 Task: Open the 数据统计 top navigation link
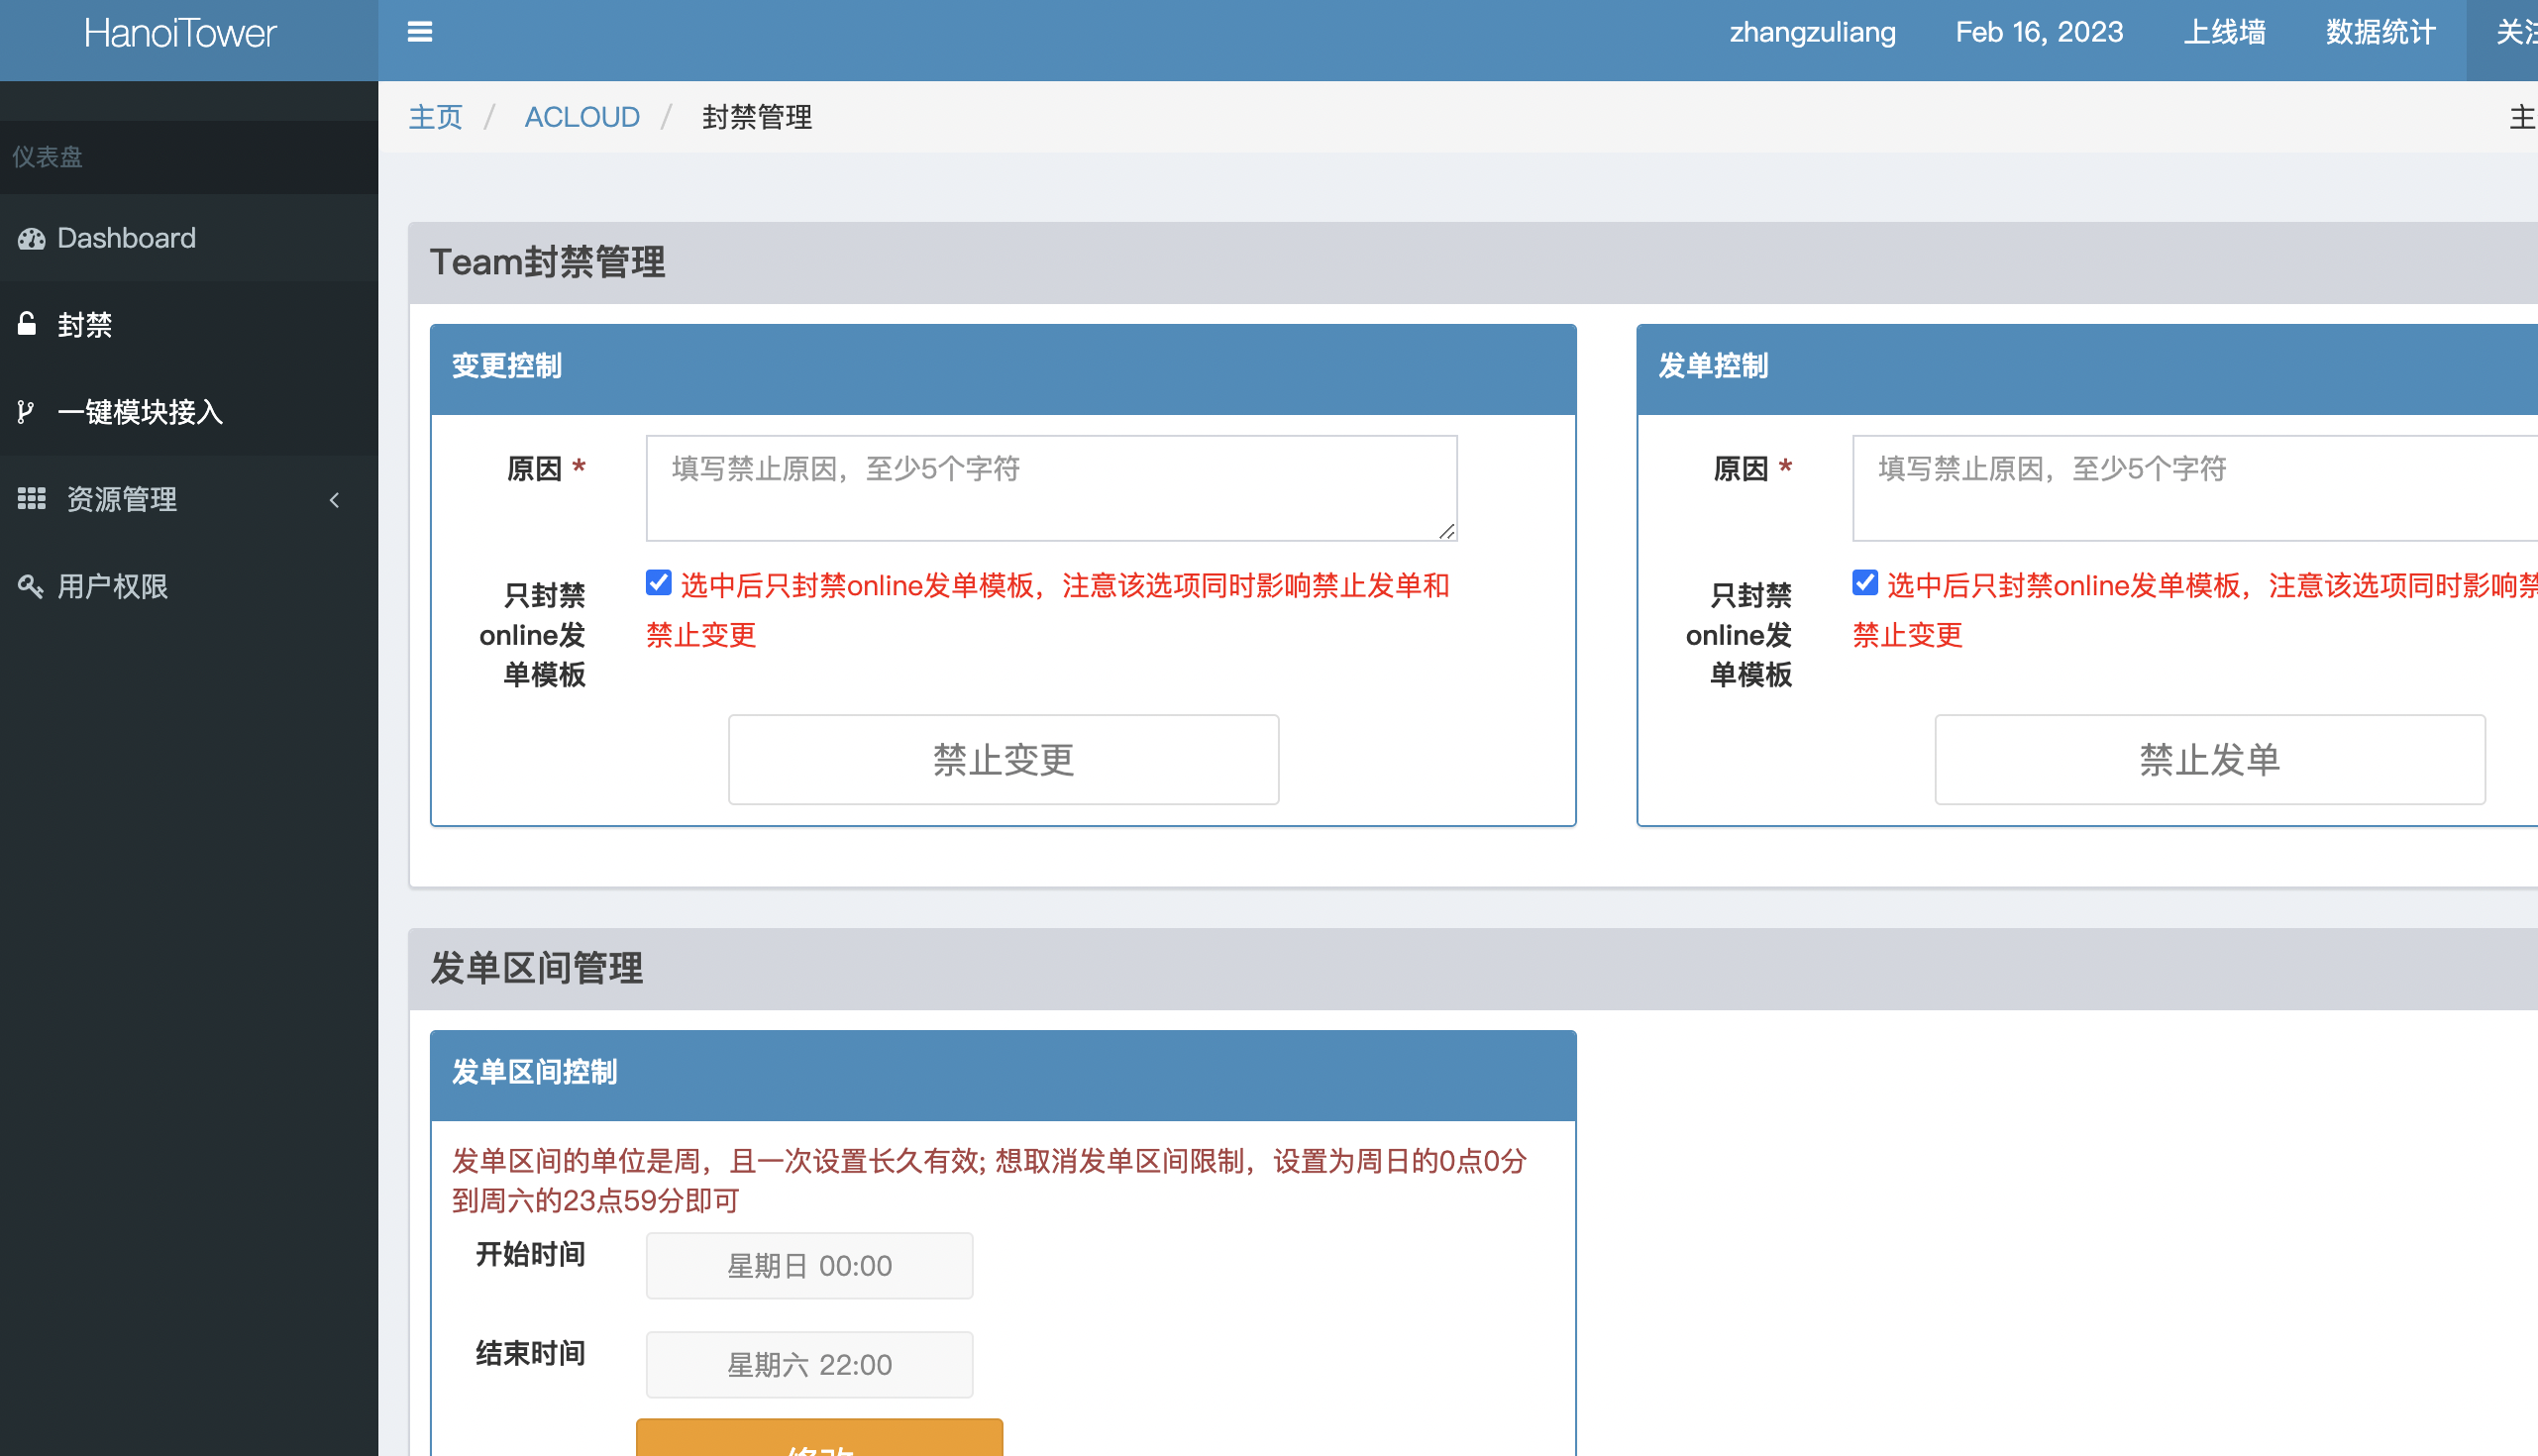(x=2380, y=32)
